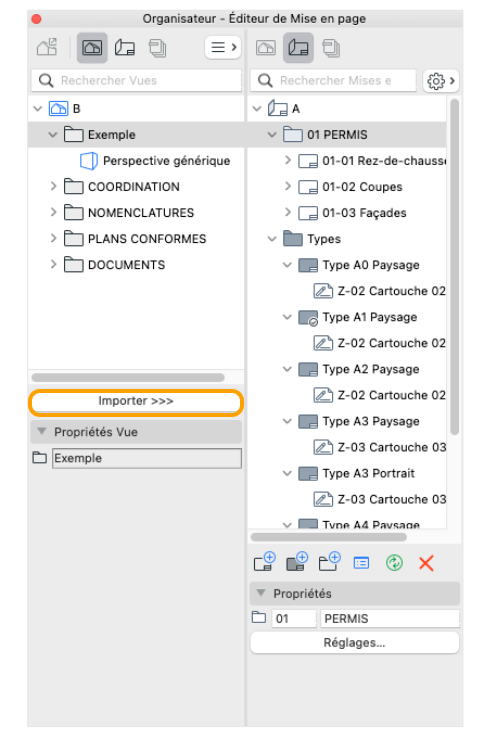Select the 01-02 Coupes layout
Screen dimensions: 484x752
click(362, 187)
